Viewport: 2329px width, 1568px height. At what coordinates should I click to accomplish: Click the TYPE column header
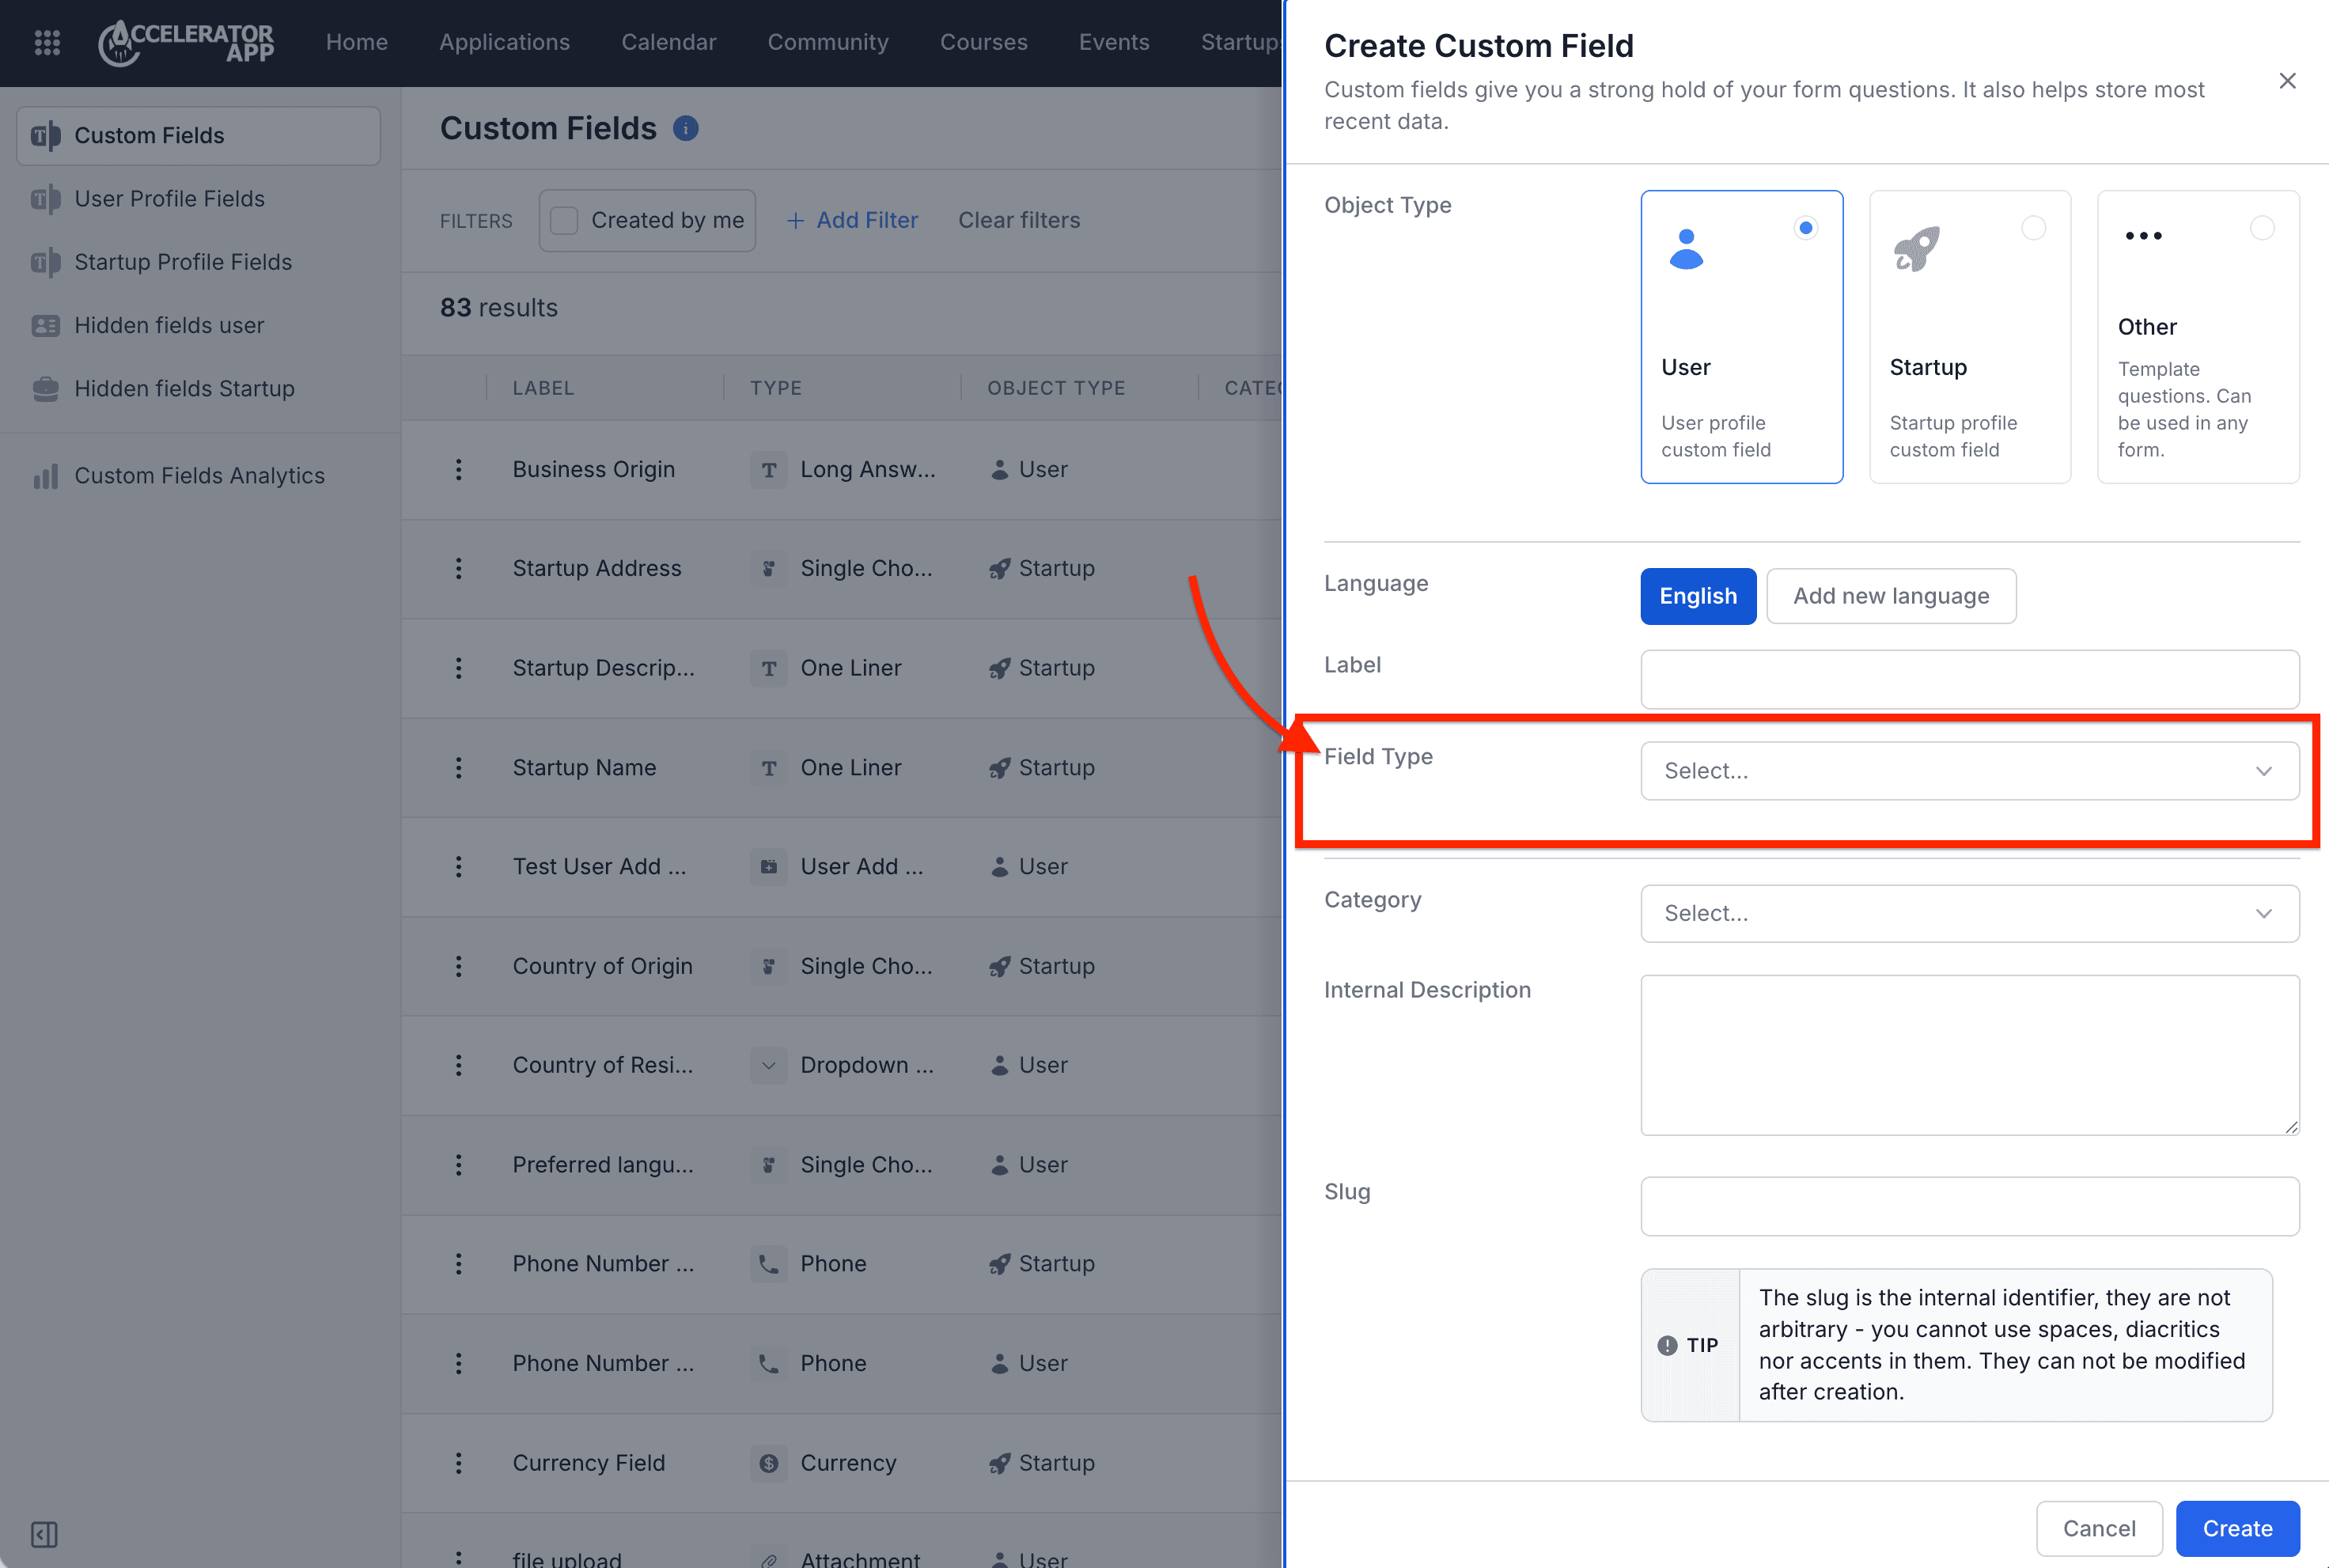776,388
